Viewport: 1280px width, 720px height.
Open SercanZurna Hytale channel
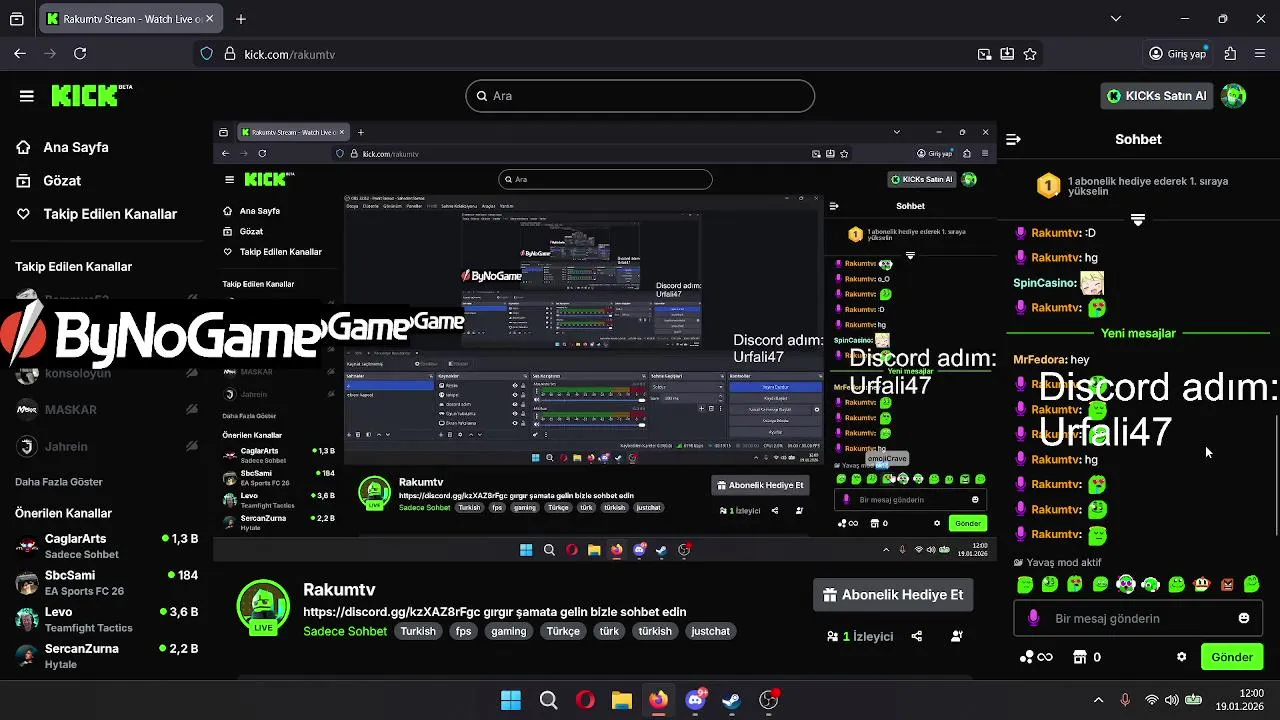point(107,656)
